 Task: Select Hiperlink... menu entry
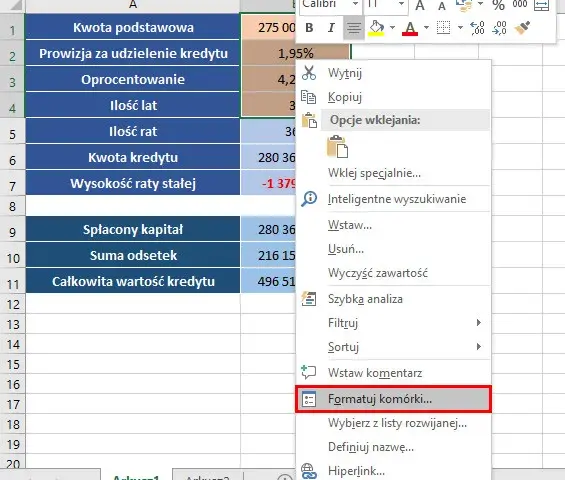pos(393,471)
